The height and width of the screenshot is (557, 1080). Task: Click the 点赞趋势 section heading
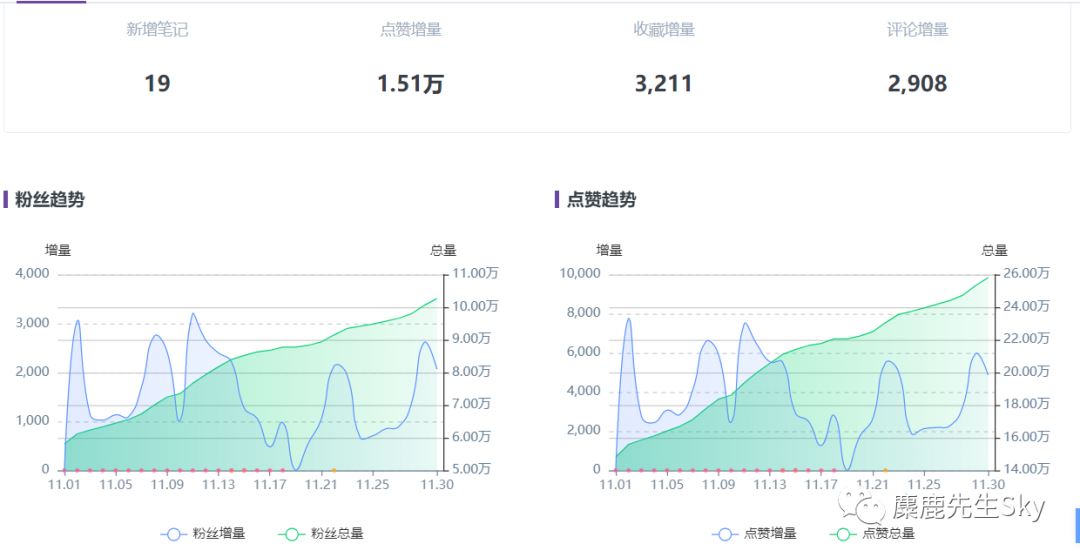(601, 200)
